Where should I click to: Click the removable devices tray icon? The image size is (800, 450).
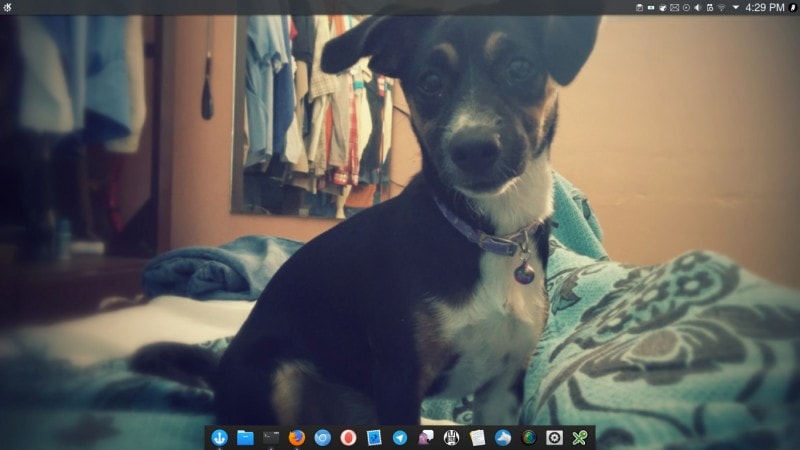coord(710,8)
